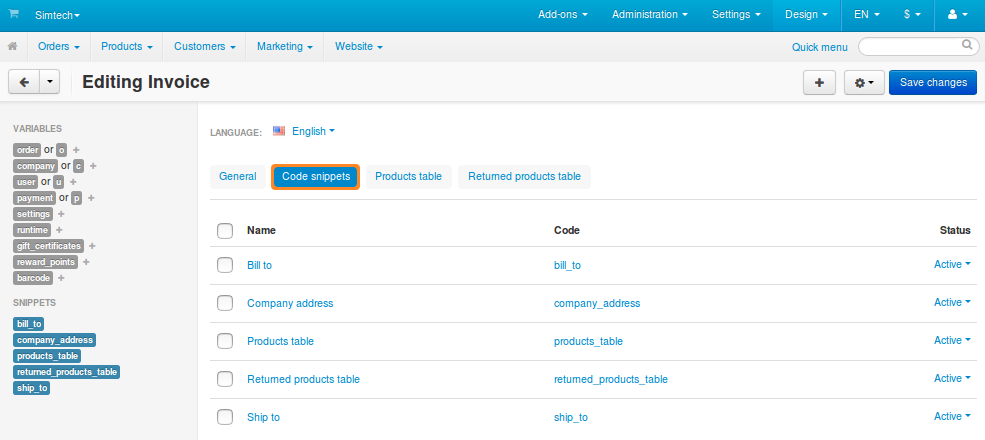Open the Administration menu
This screenshot has height=440, width=985.
pyautogui.click(x=650, y=14)
